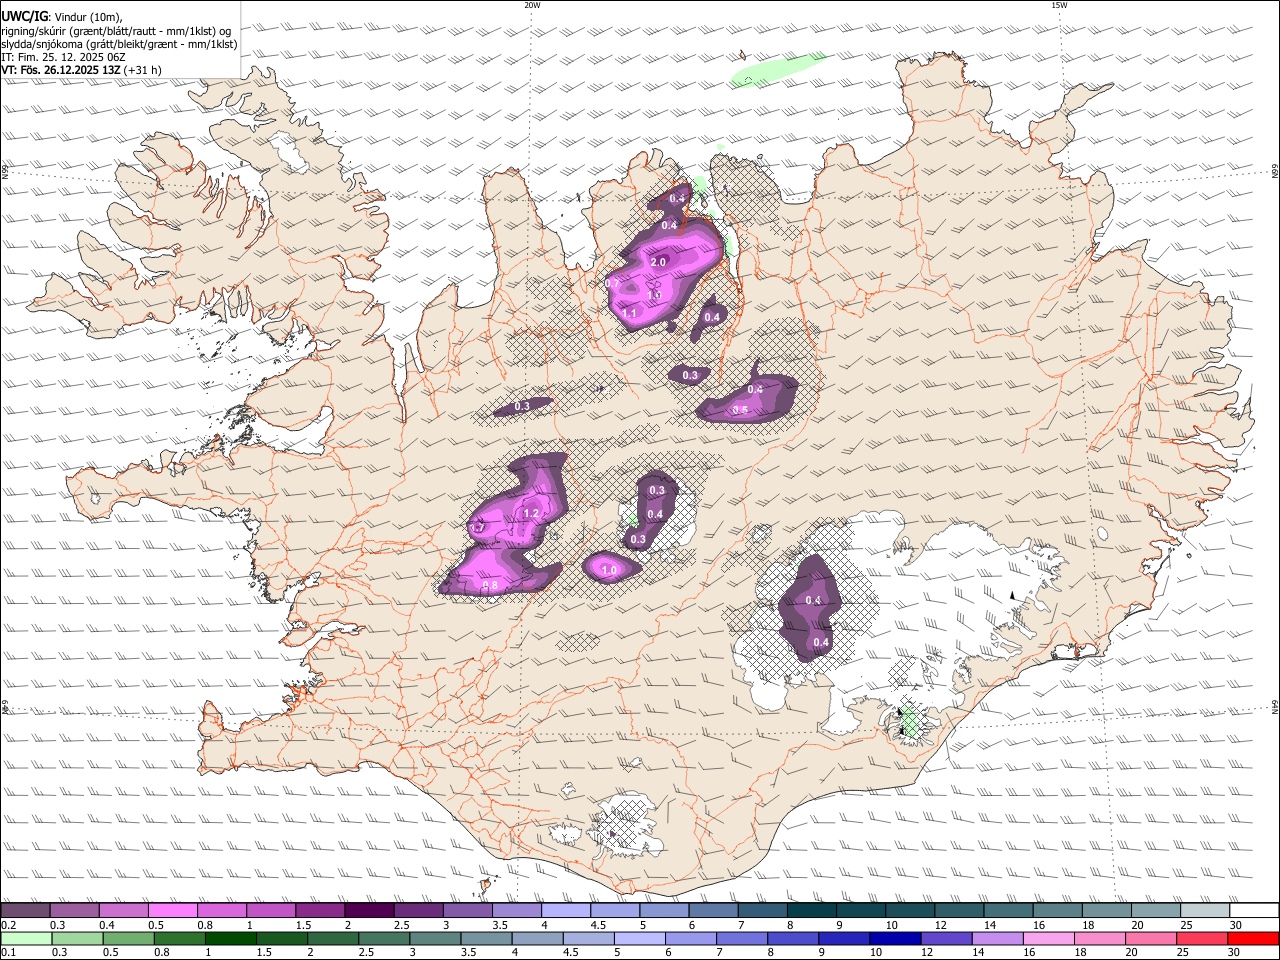The image size is (1280, 960).
Task: Pick the bright red 30 swatch in lower scale
Action: [1253, 938]
